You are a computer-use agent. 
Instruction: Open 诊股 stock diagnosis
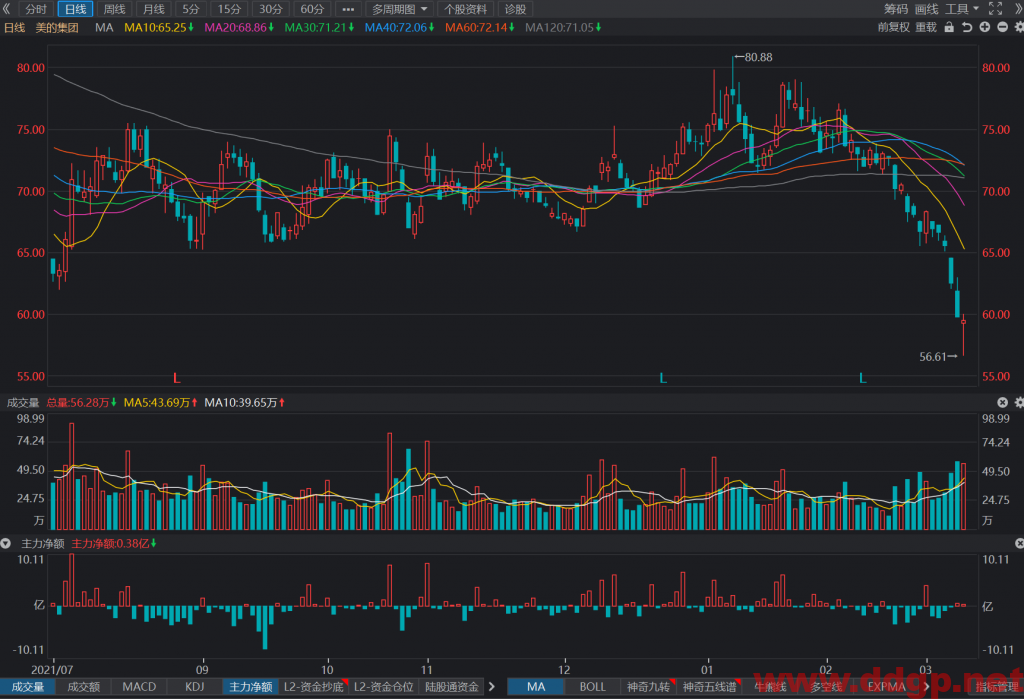[x=515, y=9]
